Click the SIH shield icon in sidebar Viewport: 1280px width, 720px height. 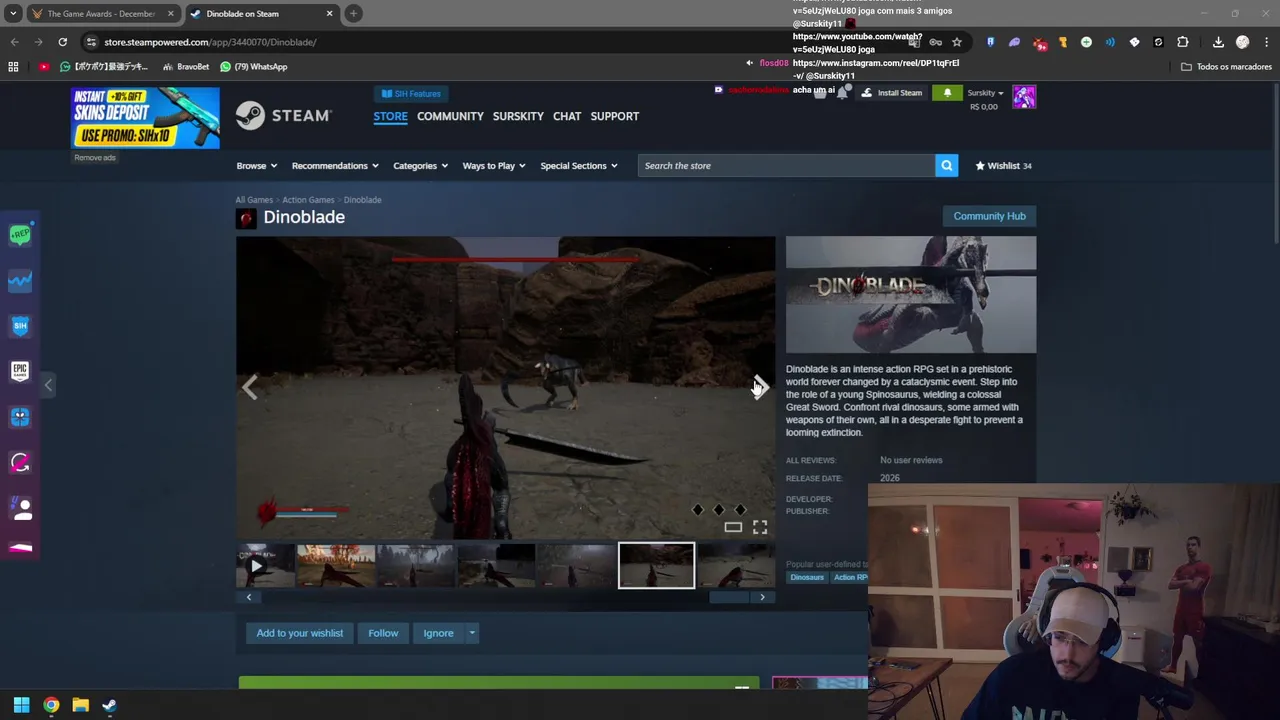pyautogui.click(x=20, y=326)
